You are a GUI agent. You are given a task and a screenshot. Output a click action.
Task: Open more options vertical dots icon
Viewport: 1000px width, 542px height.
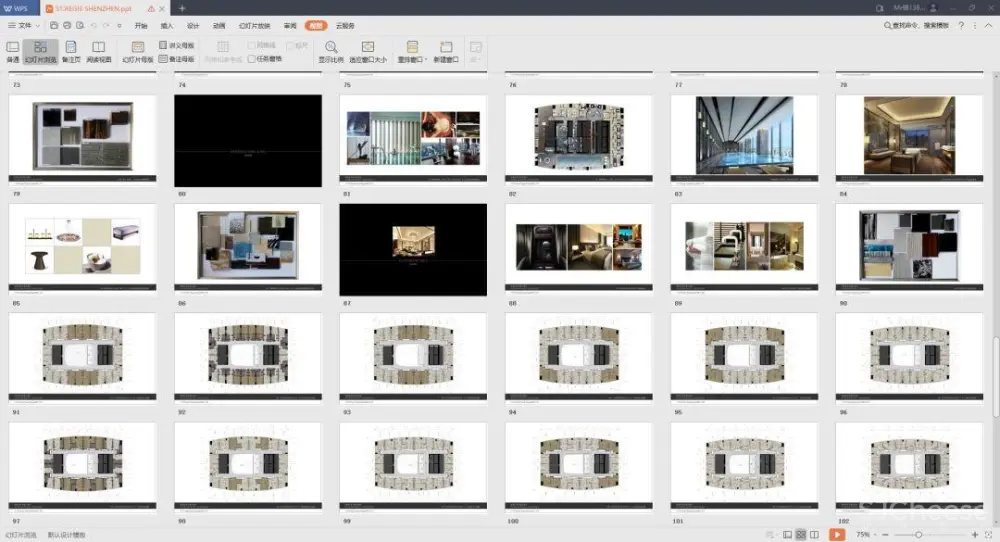pos(974,26)
